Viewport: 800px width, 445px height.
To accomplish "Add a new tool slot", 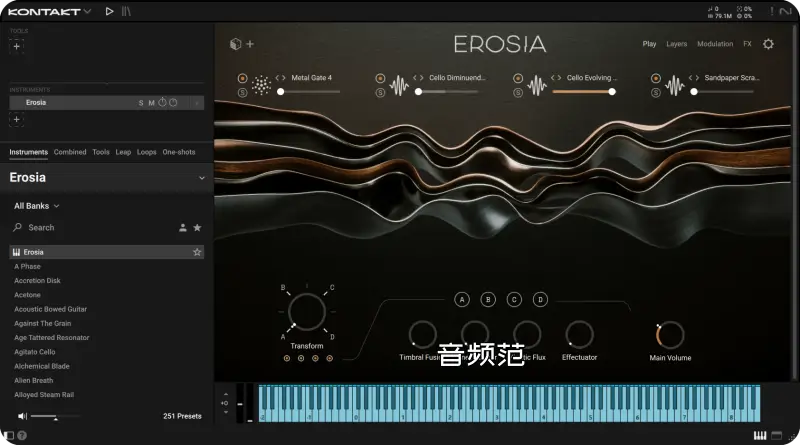I will pos(16,46).
